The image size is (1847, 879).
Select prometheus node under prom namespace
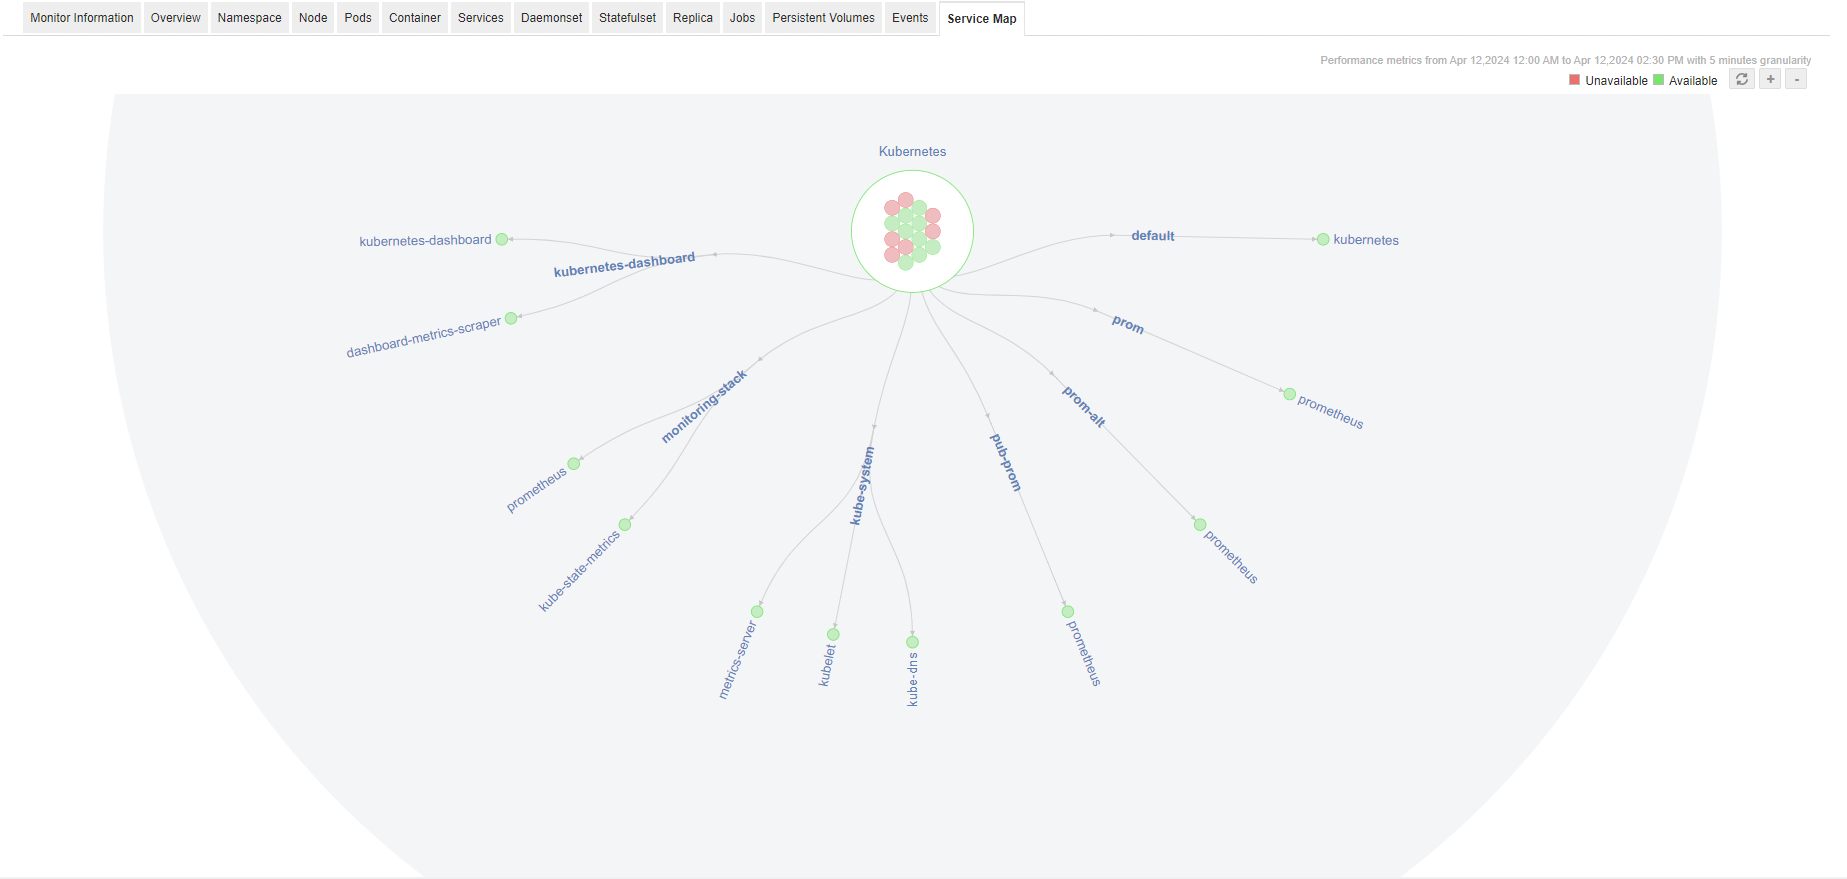coord(1290,394)
